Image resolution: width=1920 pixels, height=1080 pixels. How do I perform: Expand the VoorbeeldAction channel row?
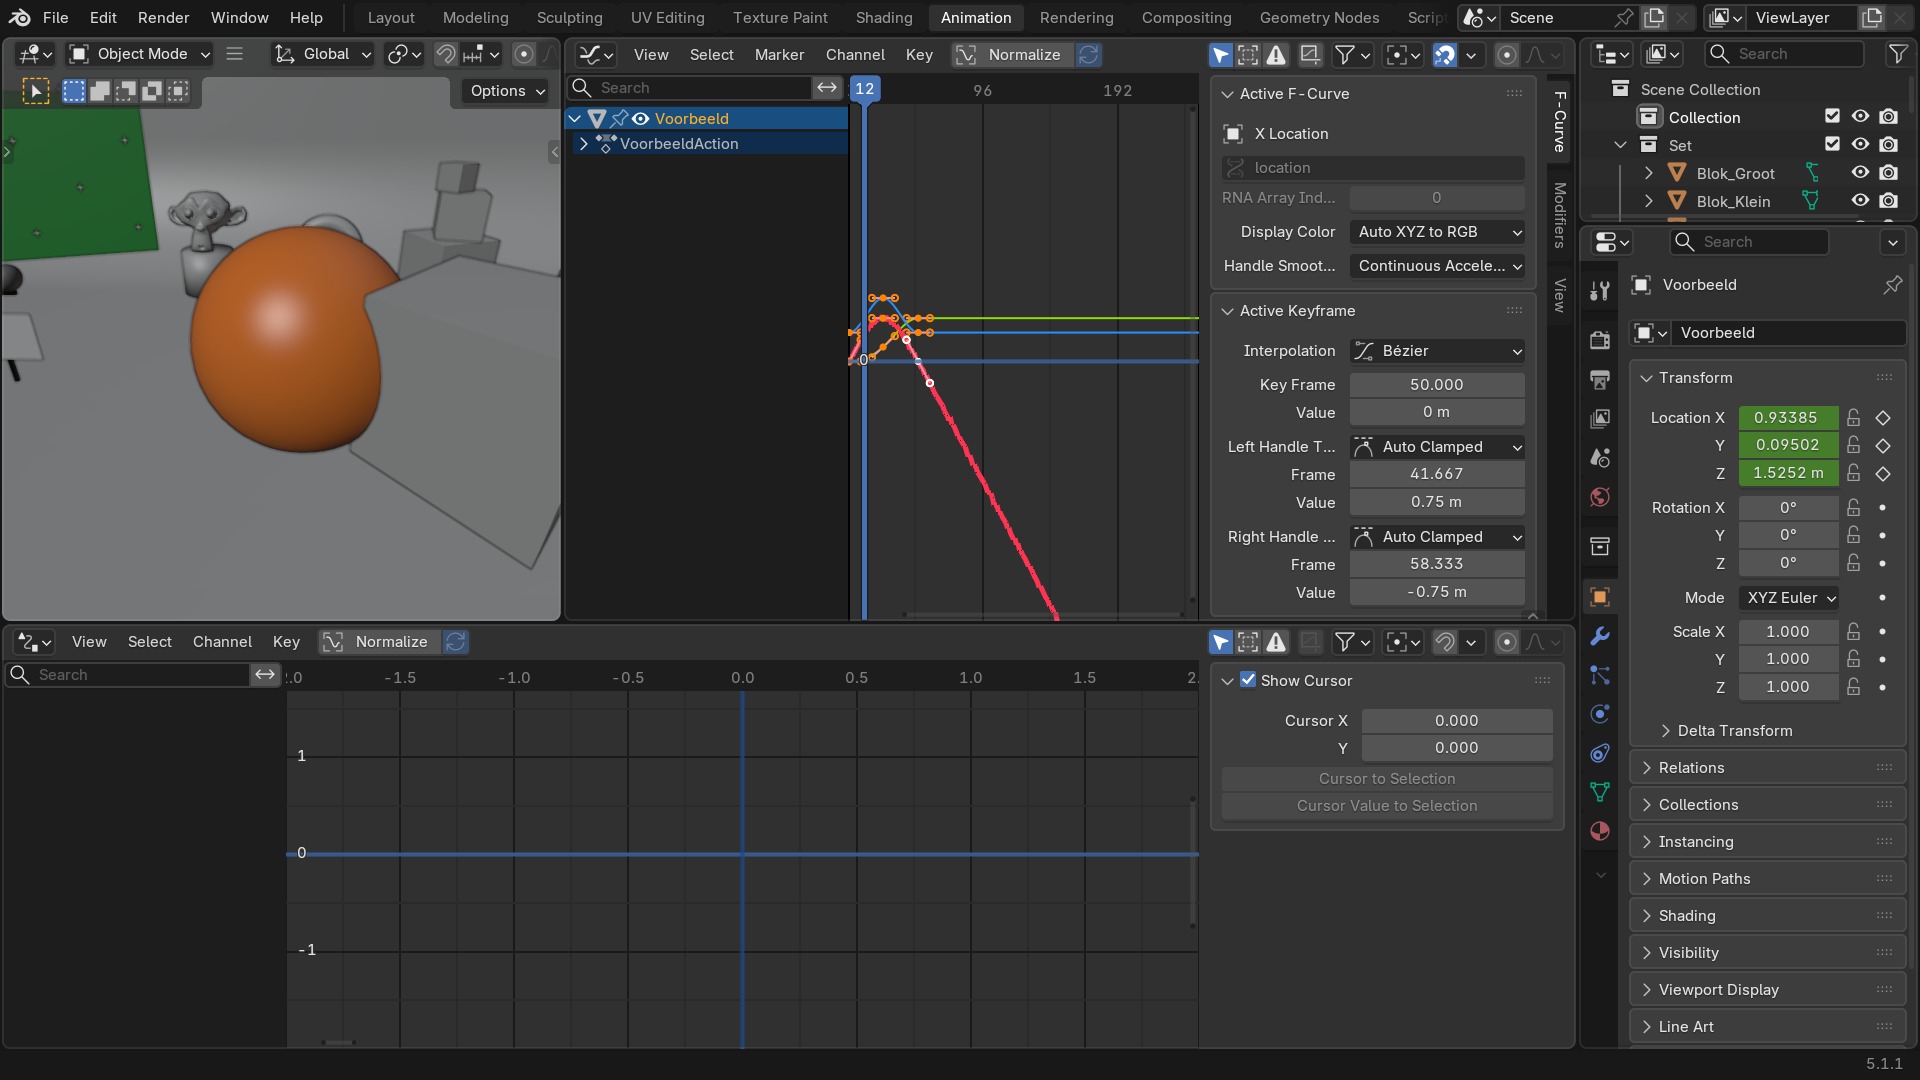tap(584, 144)
